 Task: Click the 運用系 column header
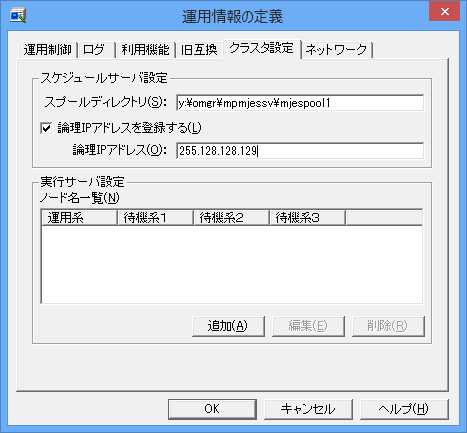[79, 218]
